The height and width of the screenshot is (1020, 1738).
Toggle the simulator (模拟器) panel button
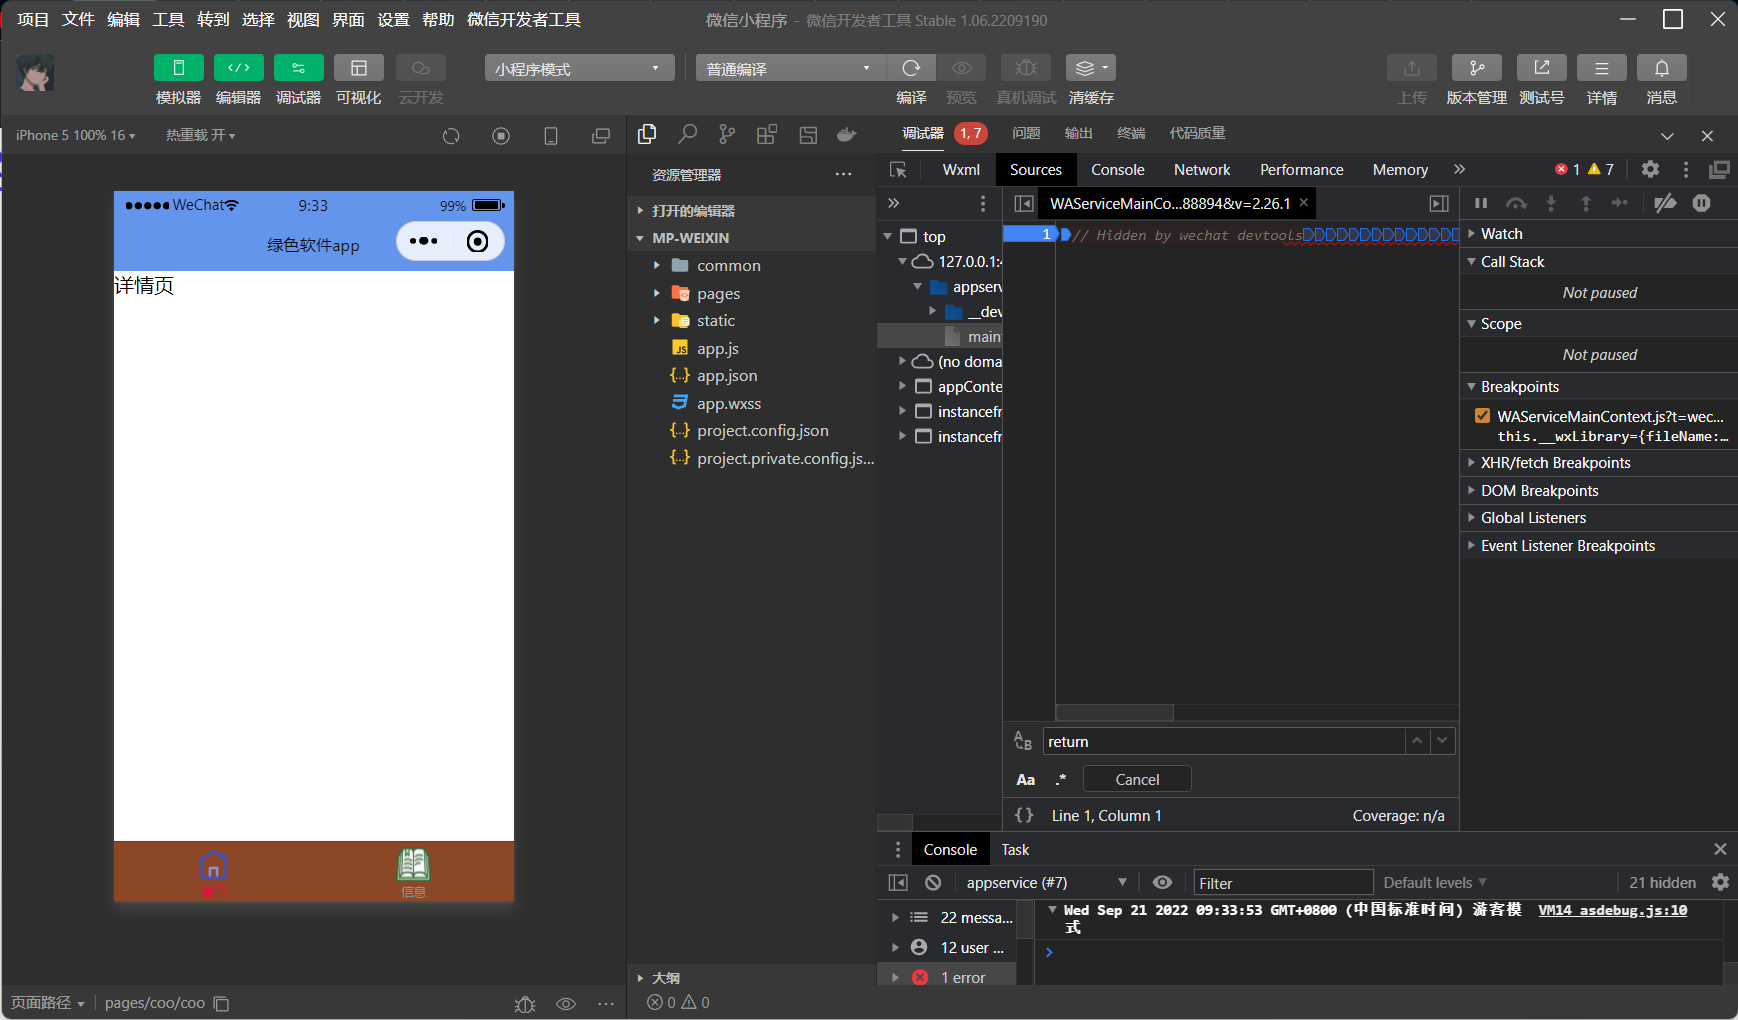(179, 68)
